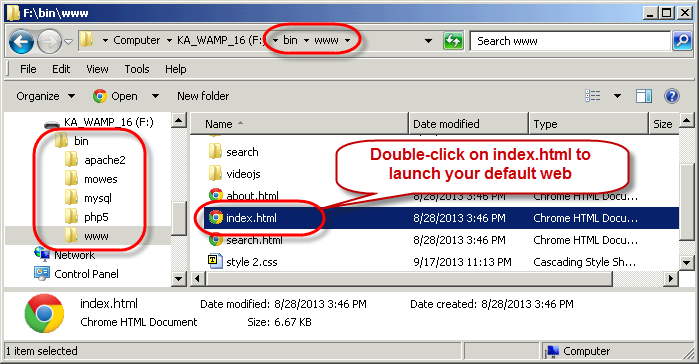The image size is (699, 364).
Task: Click the file list scroll up arrow
Action: [687, 120]
